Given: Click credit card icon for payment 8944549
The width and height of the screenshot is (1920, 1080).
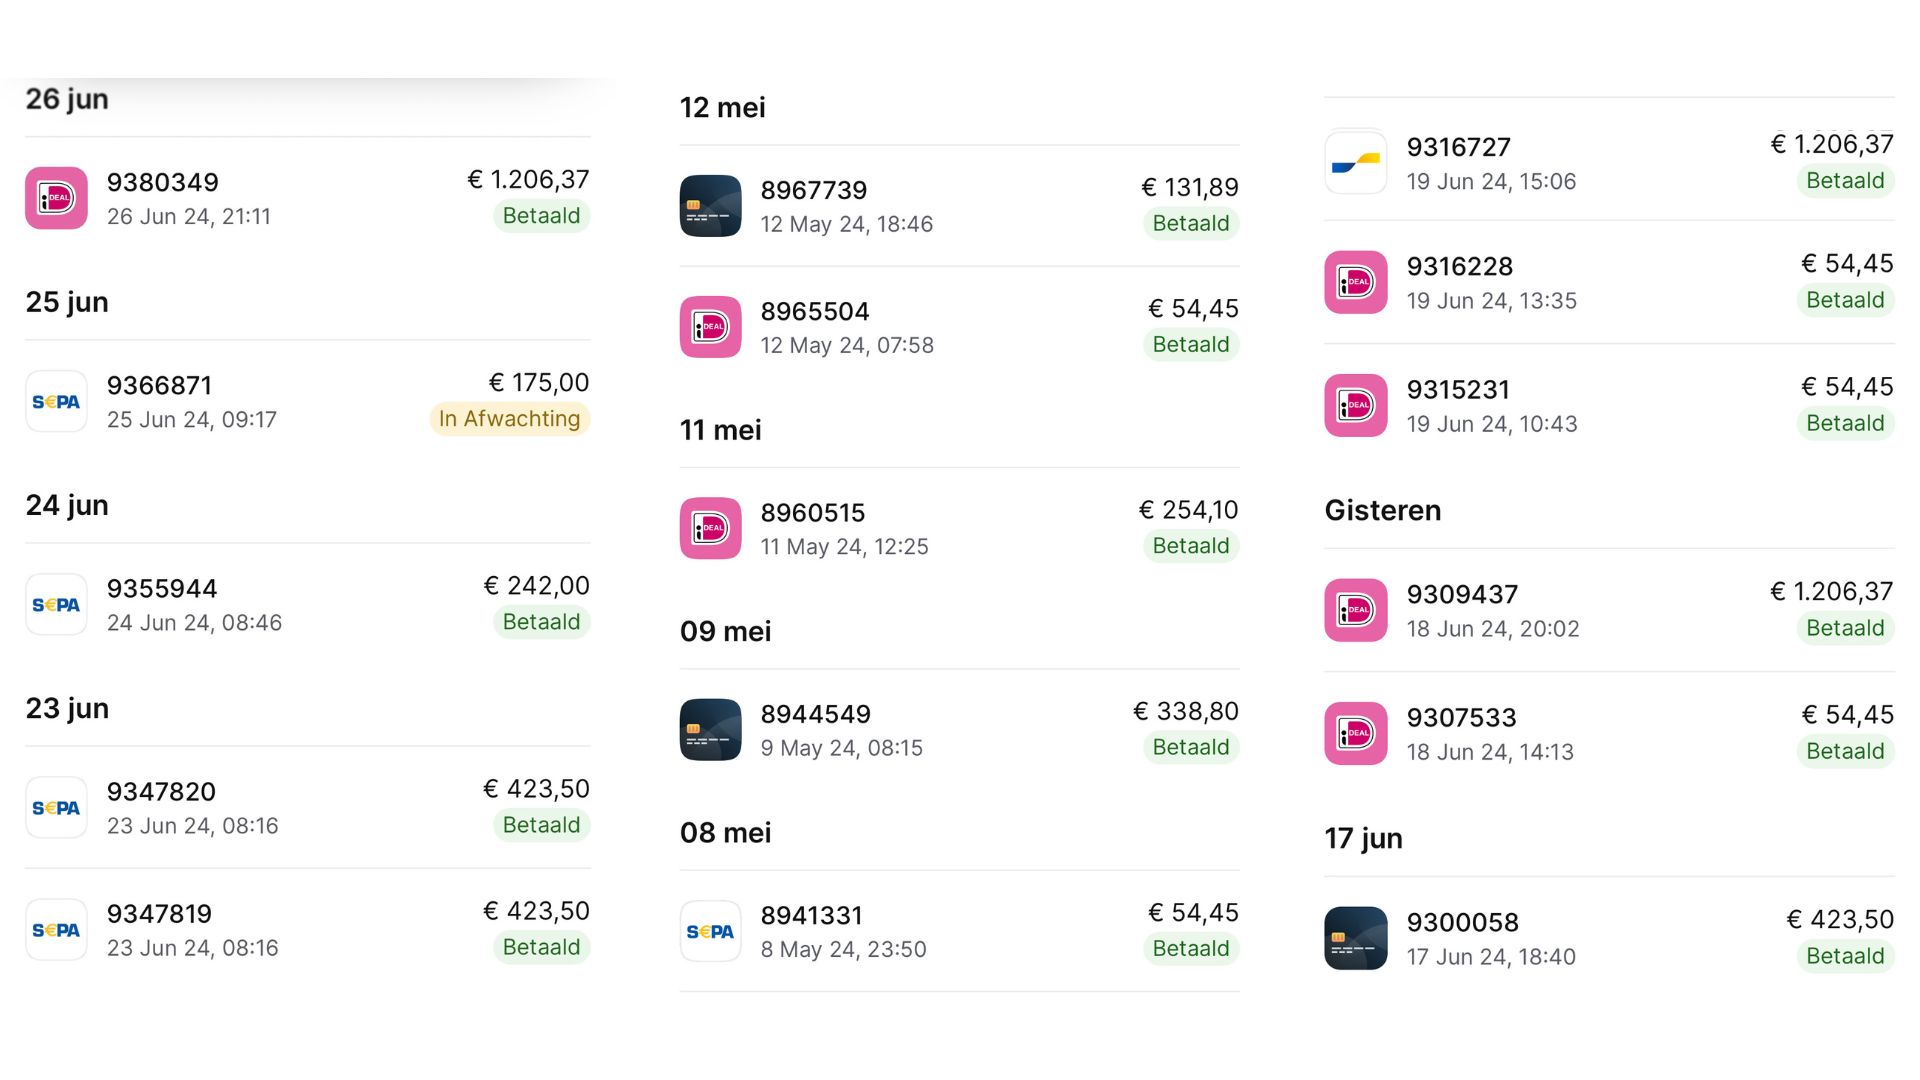Looking at the screenshot, I should pos(711,730).
